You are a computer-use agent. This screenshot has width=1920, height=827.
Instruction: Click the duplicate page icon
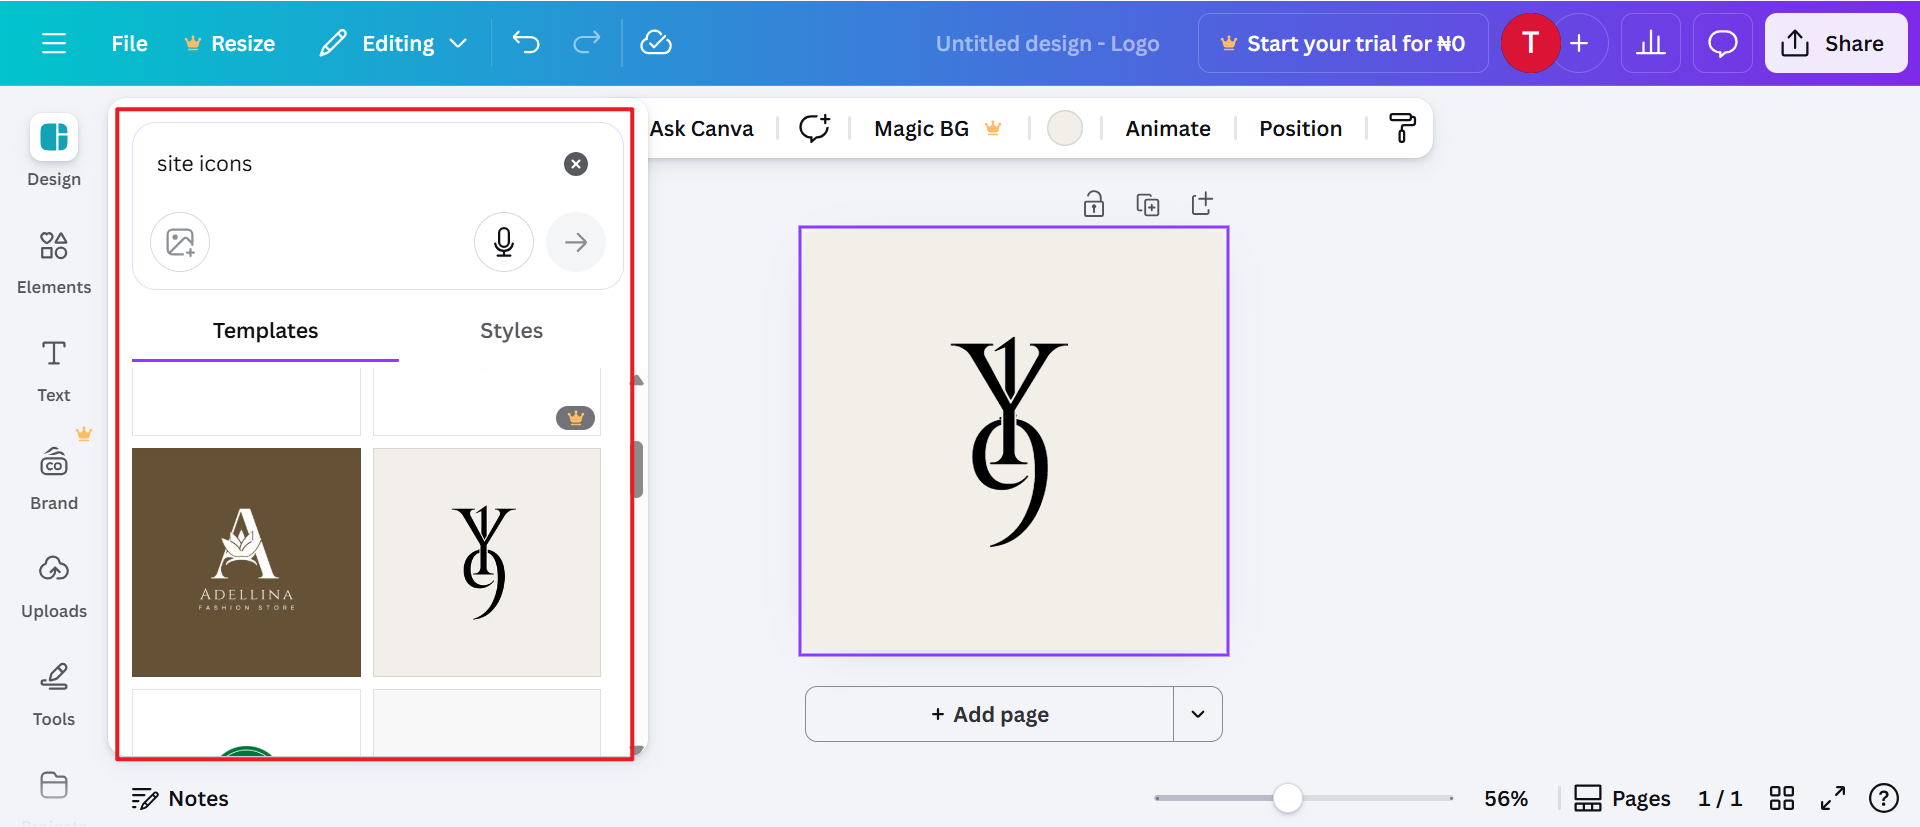1148,205
